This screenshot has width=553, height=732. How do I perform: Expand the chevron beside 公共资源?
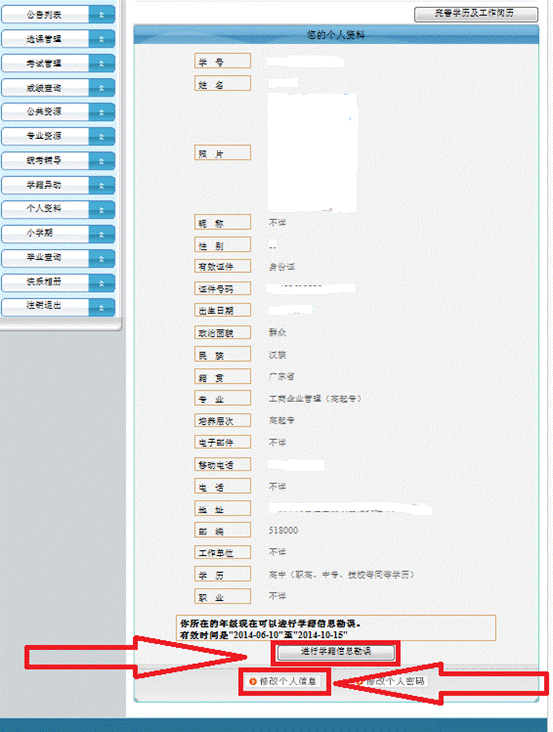click(102, 112)
